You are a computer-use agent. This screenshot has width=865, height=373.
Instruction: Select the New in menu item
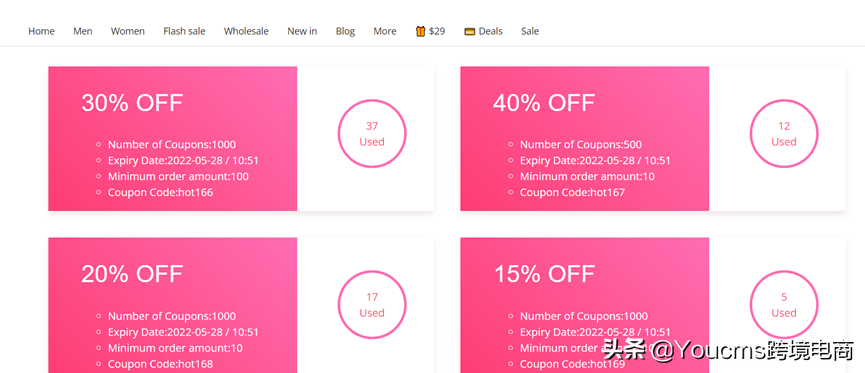pos(302,31)
